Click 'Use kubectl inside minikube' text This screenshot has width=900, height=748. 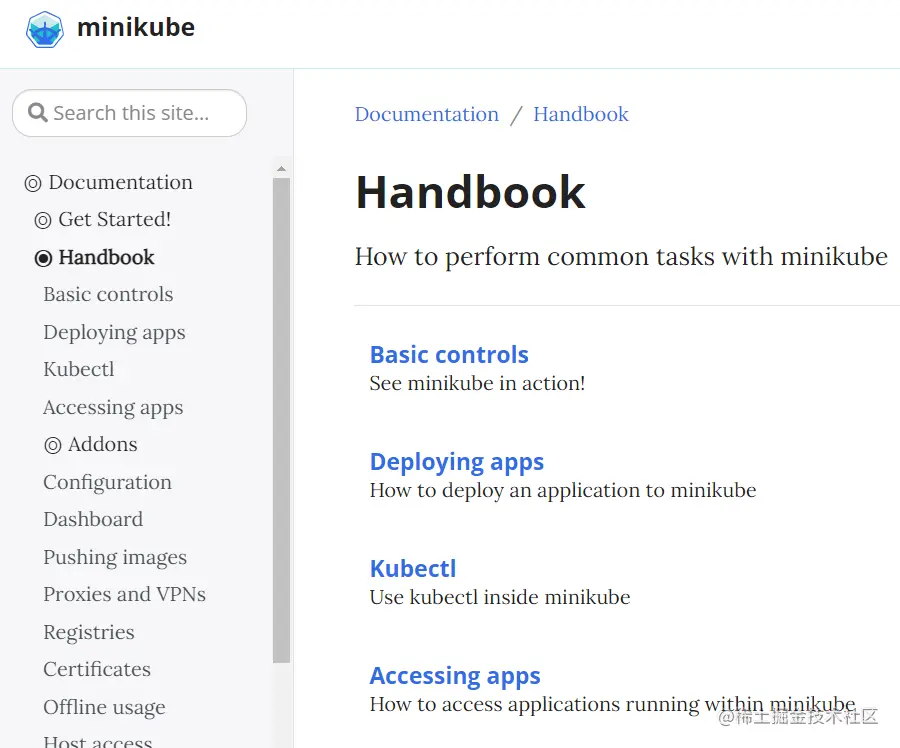coord(500,598)
